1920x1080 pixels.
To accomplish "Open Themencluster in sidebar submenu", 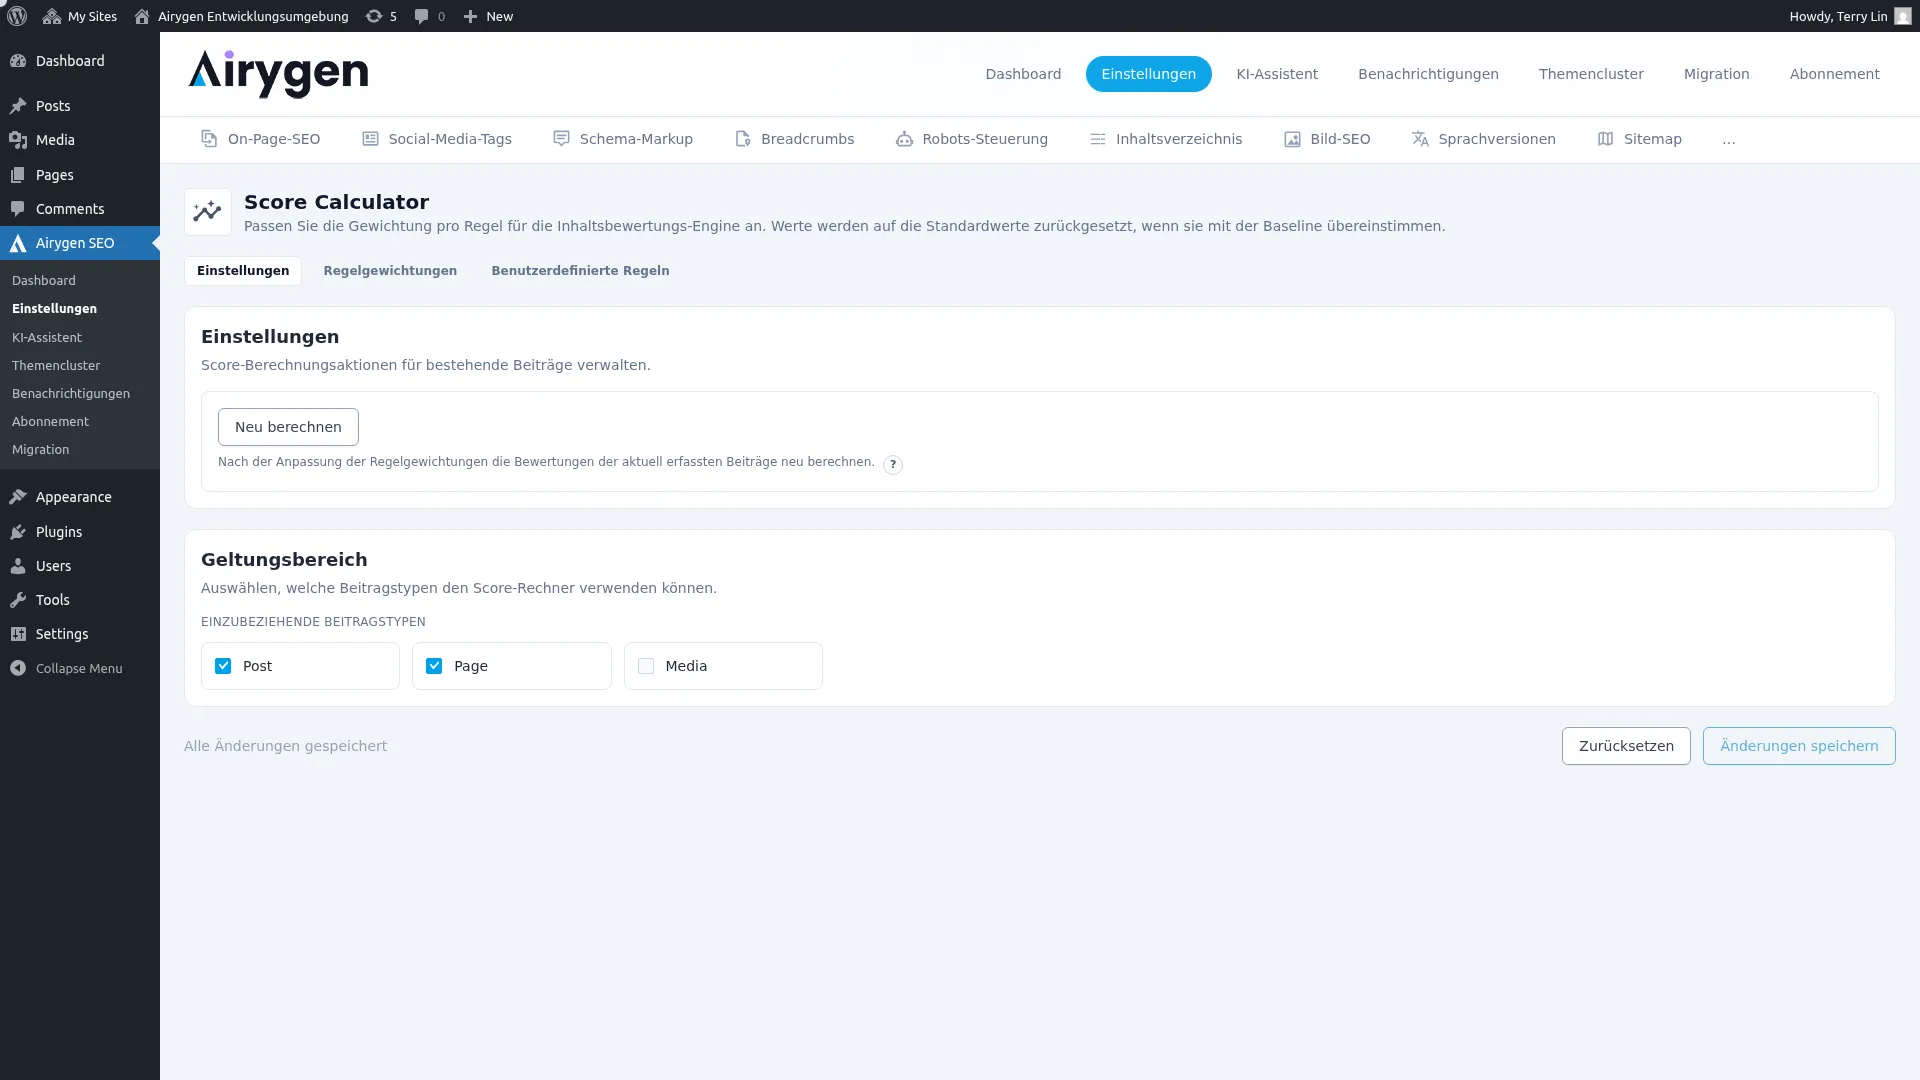I will coord(56,366).
